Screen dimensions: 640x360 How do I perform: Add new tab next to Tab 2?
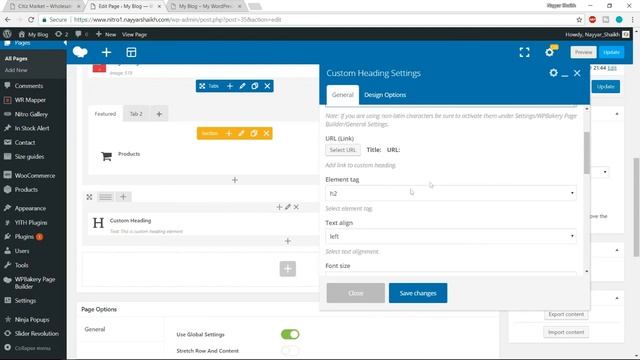(159, 114)
